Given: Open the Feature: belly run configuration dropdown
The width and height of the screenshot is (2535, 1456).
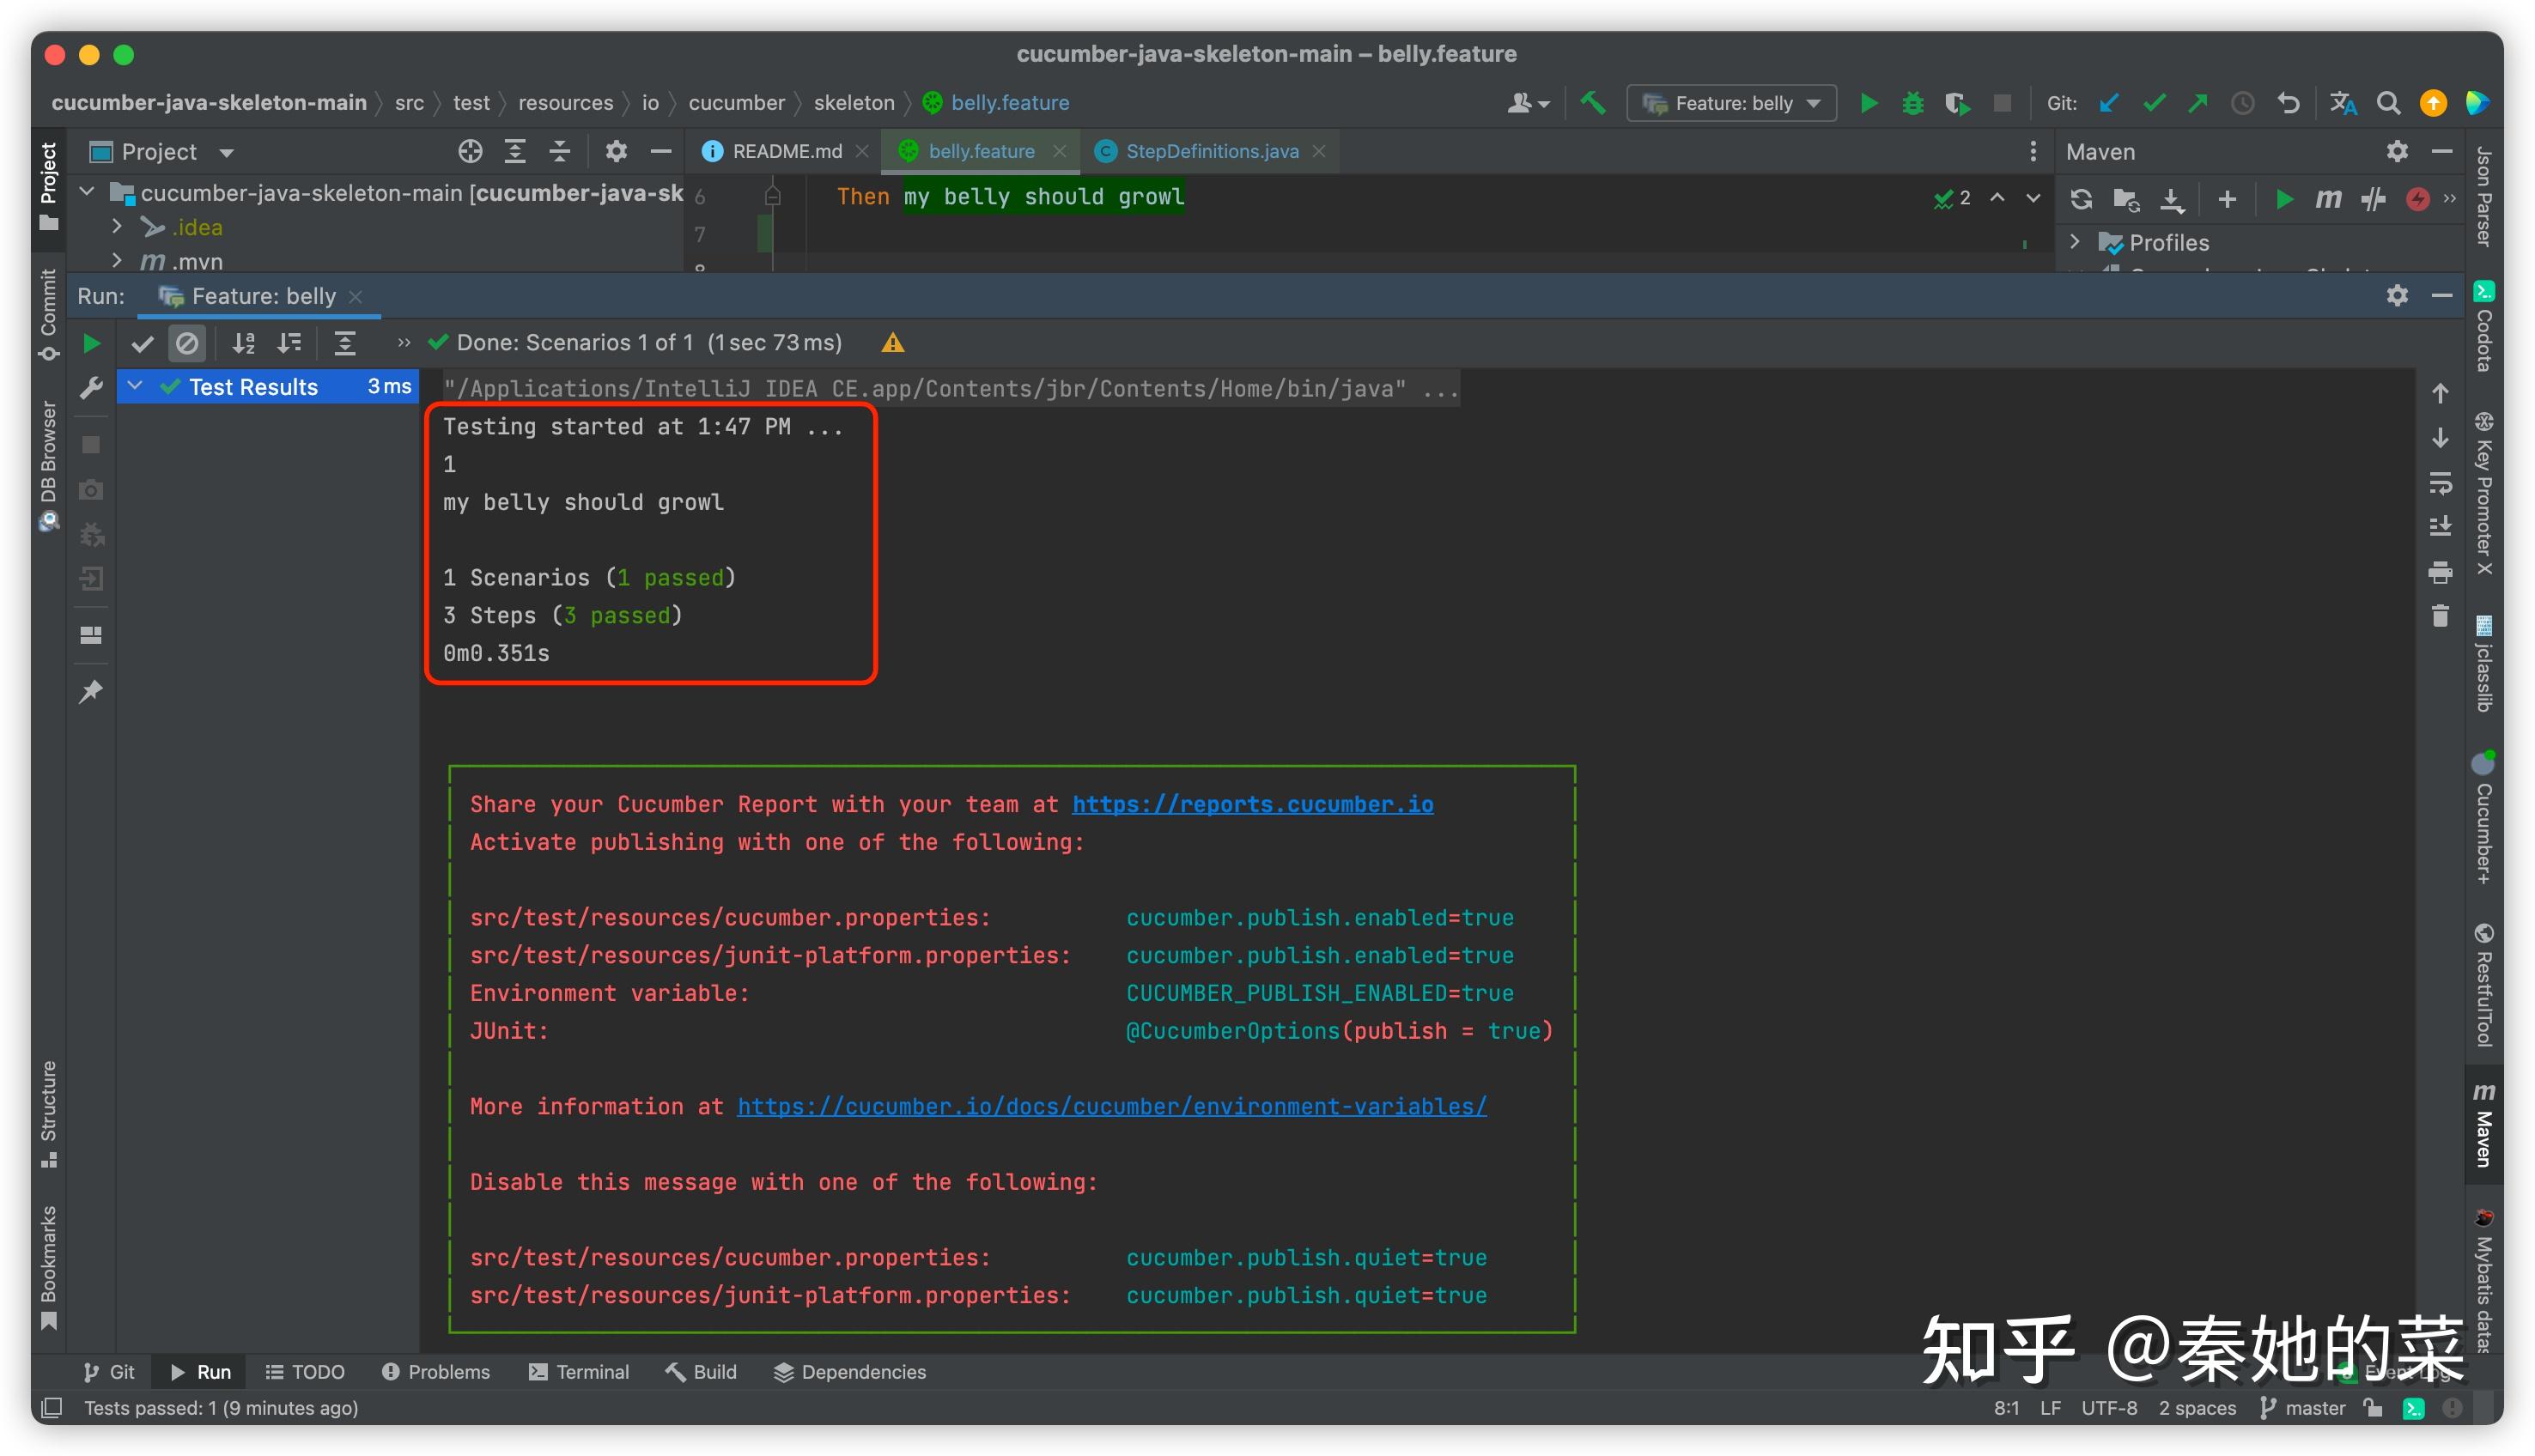Looking at the screenshot, I should [1732, 103].
